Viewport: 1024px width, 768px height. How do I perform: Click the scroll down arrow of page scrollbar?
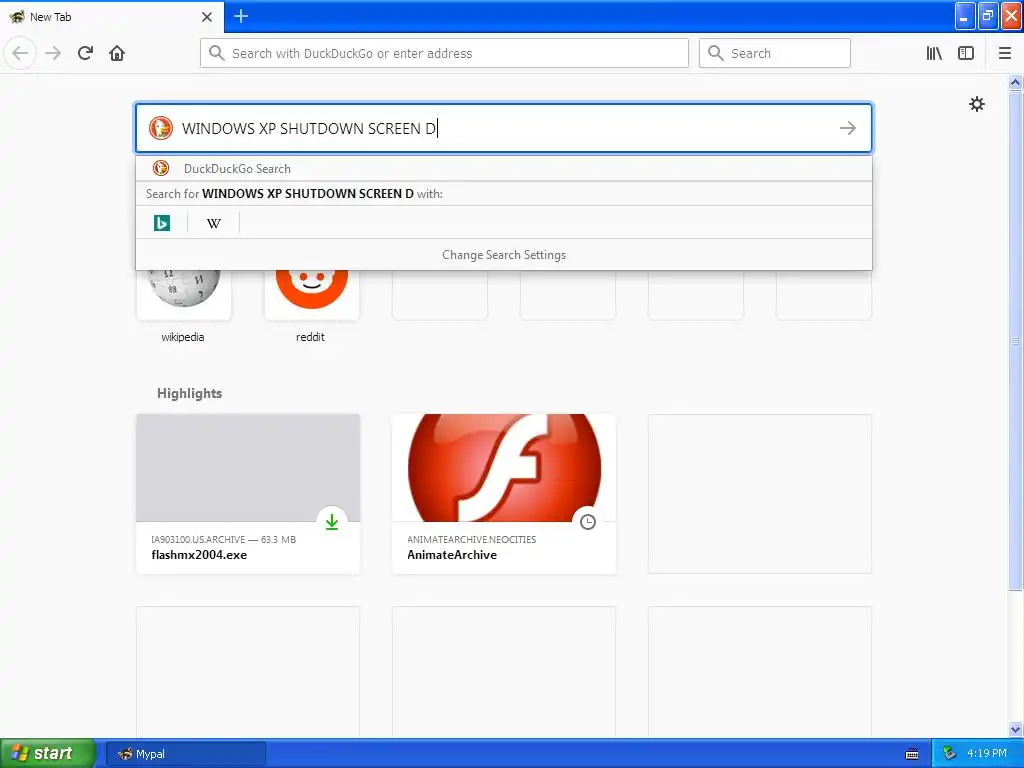point(1015,729)
